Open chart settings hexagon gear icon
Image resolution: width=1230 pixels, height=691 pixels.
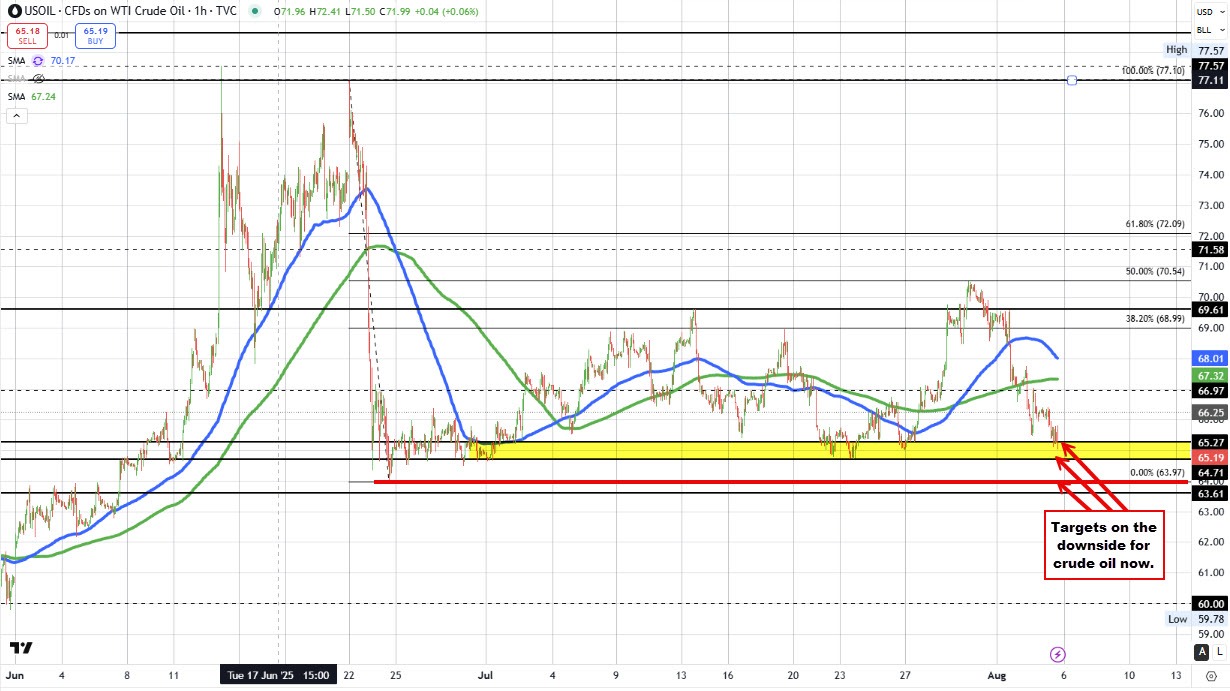pos(1211,677)
